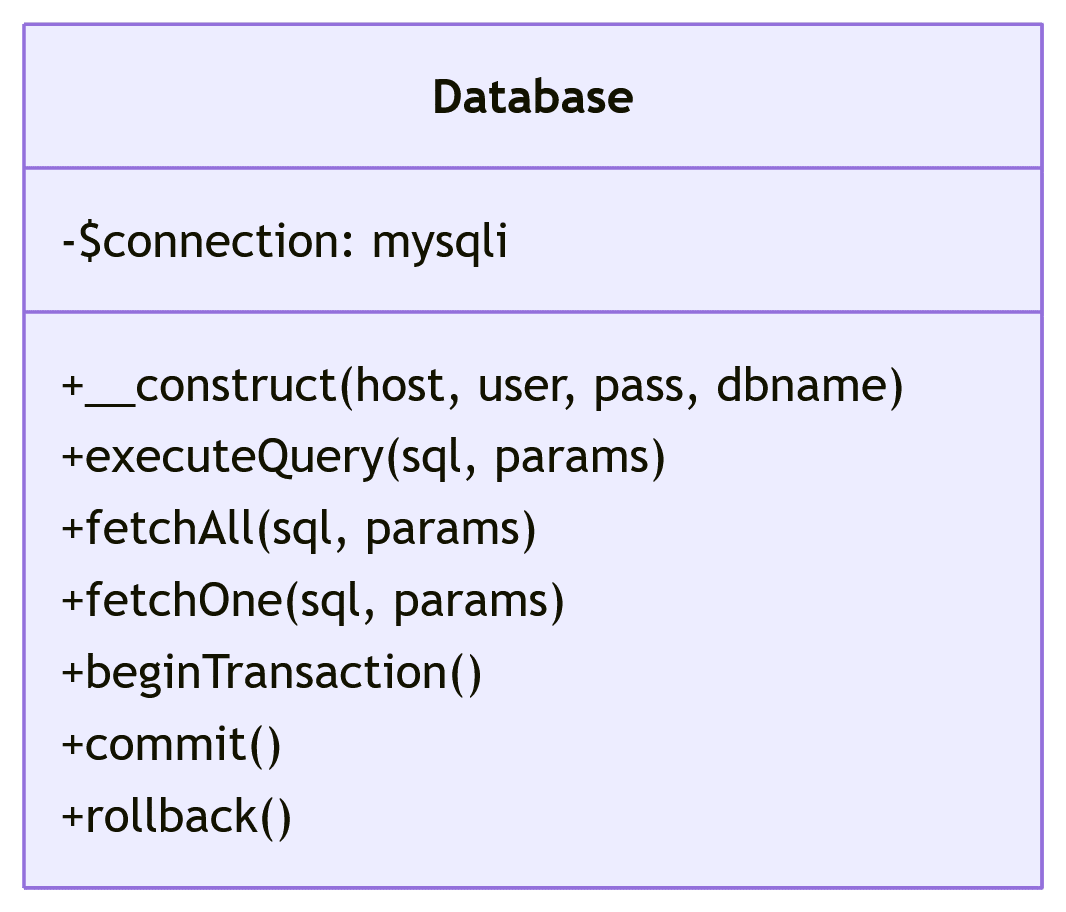Select the +fetchAll method
The height and width of the screenshot is (912, 1066).
click(x=299, y=529)
